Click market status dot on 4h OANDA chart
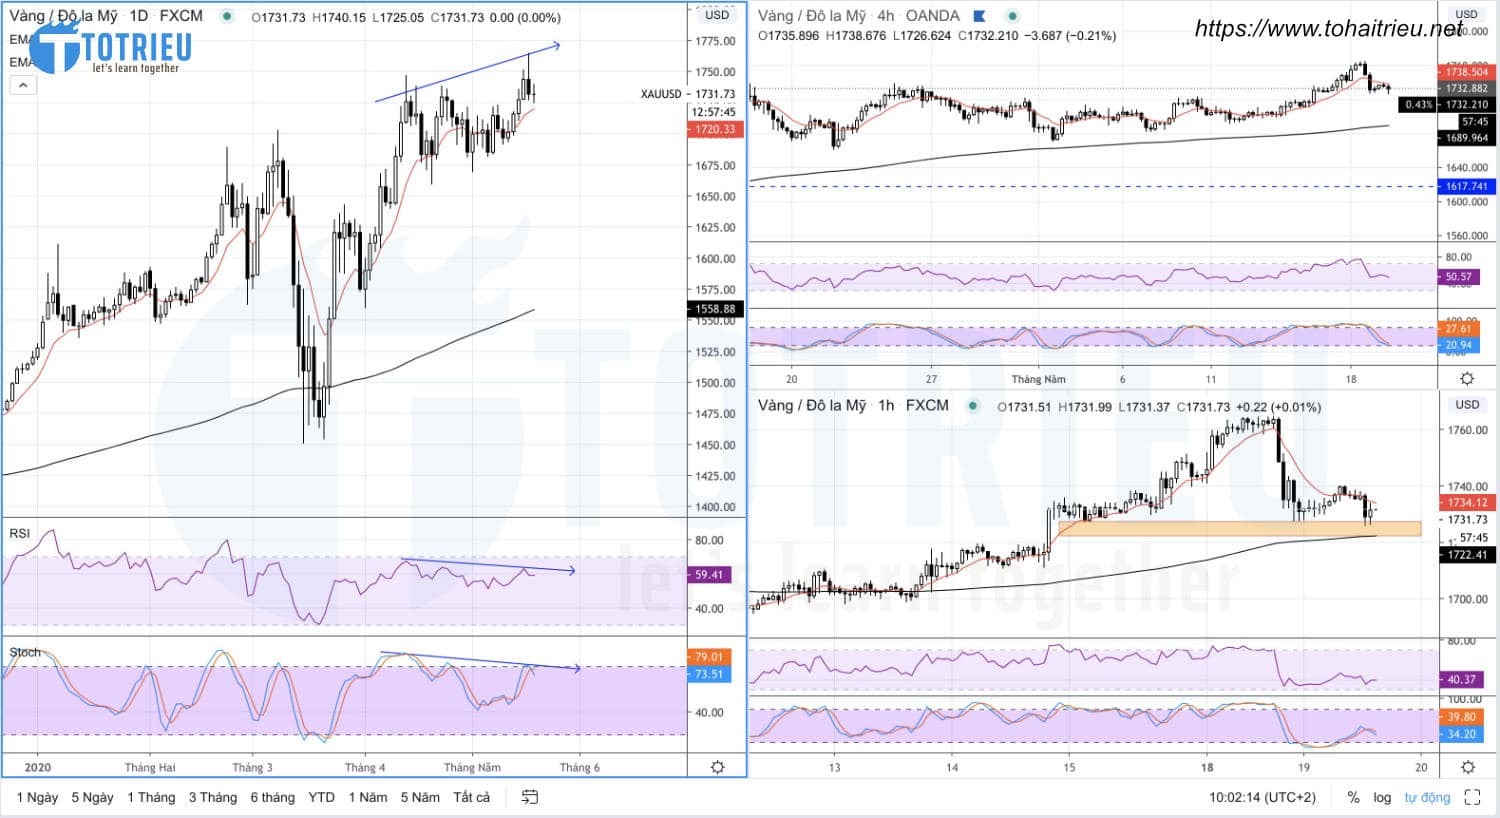 1013,16
